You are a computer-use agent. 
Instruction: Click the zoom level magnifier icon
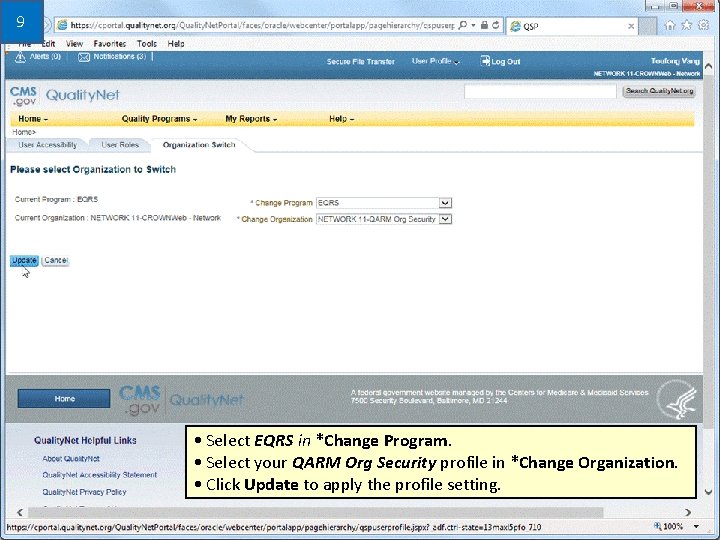click(657, 526)
